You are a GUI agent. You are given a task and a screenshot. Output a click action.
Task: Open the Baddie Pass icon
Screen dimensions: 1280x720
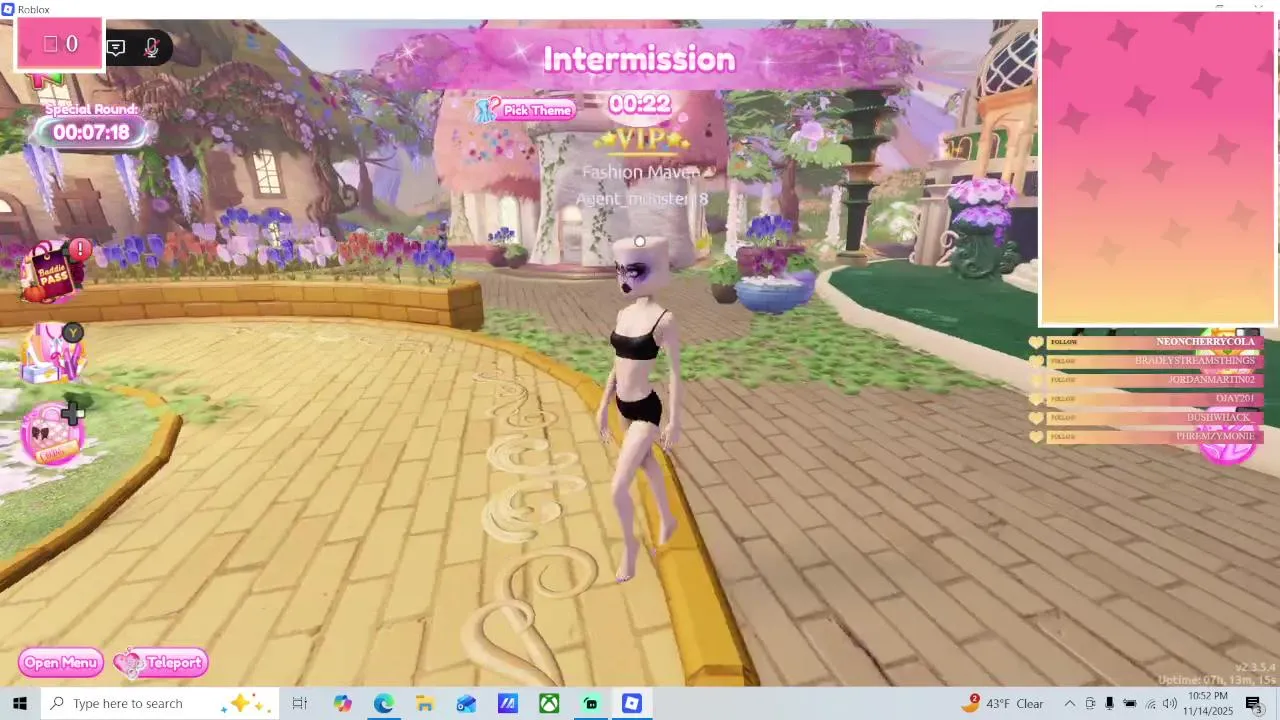(x=54, y=272)
